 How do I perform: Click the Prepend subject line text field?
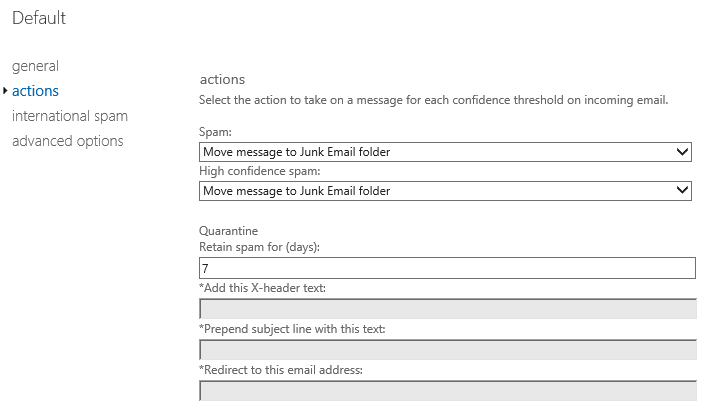point(447,349)
